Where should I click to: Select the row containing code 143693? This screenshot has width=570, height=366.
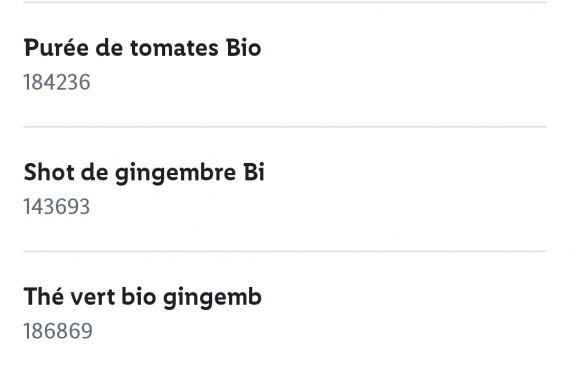pyautogui.click(x=285, y=189)
